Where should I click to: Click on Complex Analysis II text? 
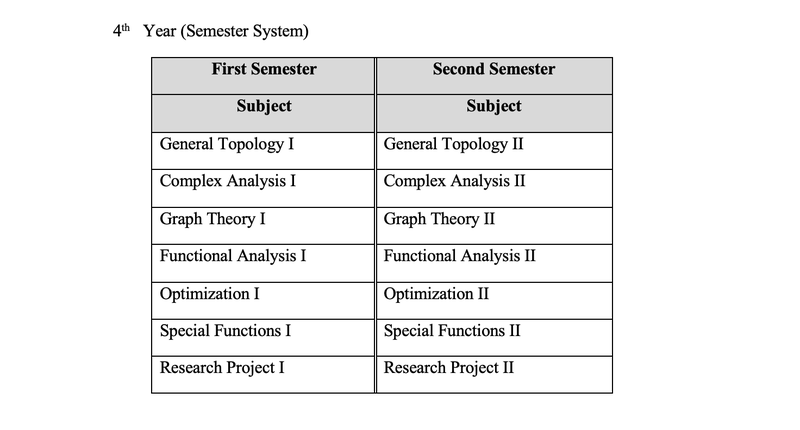454,182
